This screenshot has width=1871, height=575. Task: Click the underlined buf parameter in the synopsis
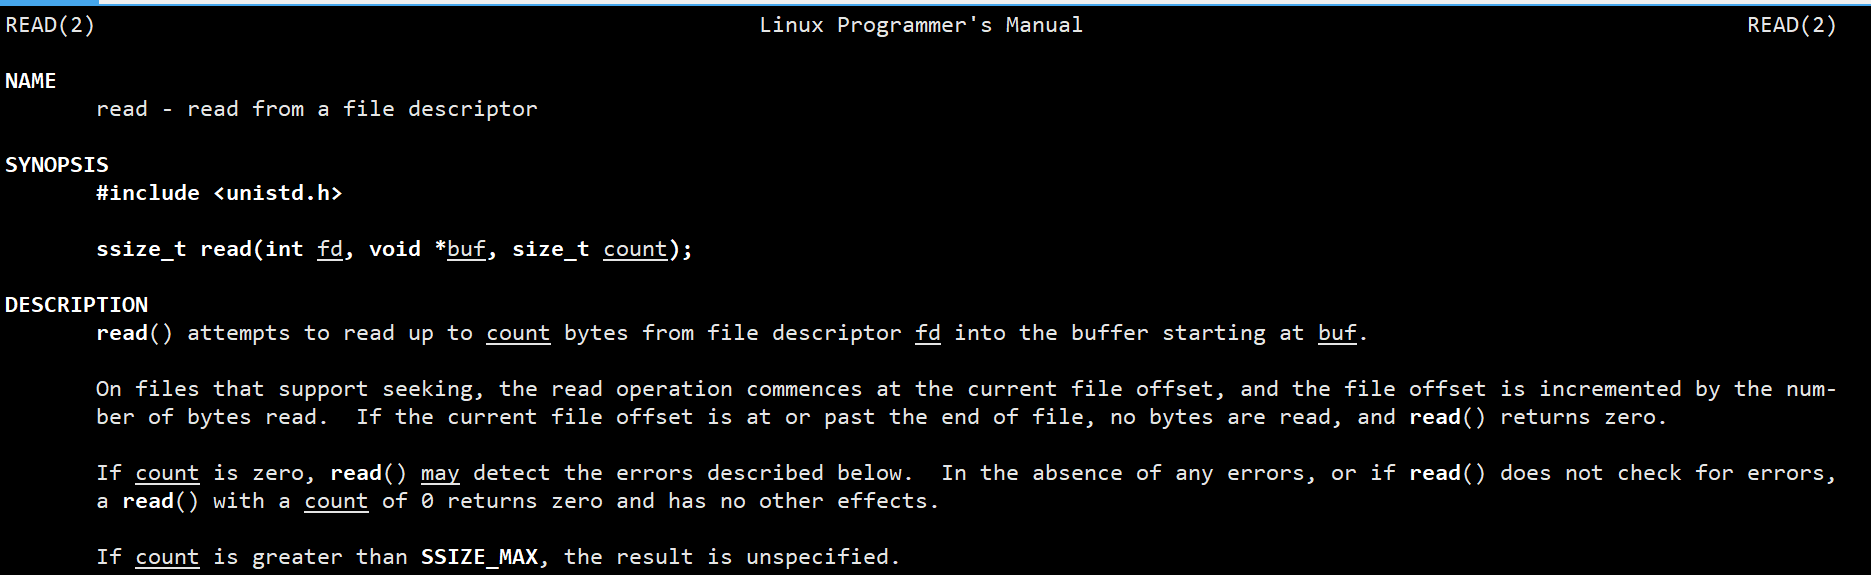click(466, 249)
